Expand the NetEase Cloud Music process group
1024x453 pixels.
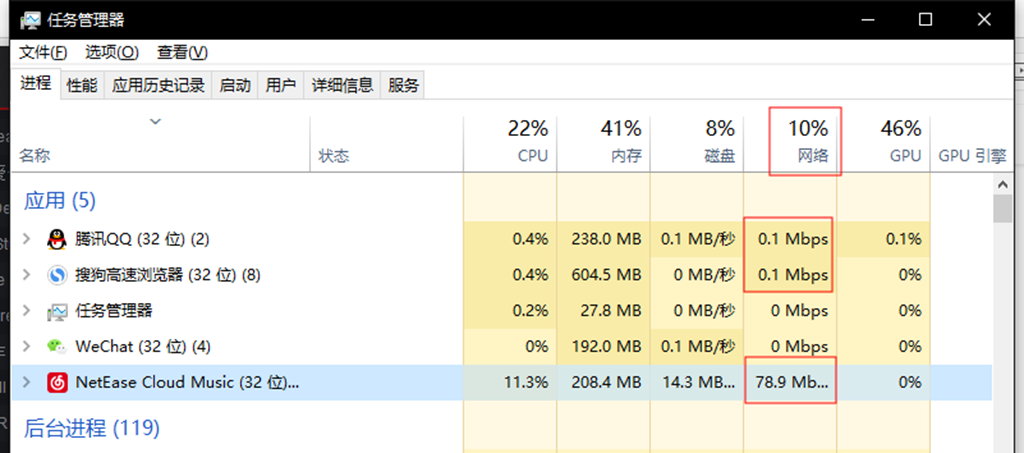(x=27, y=383)
